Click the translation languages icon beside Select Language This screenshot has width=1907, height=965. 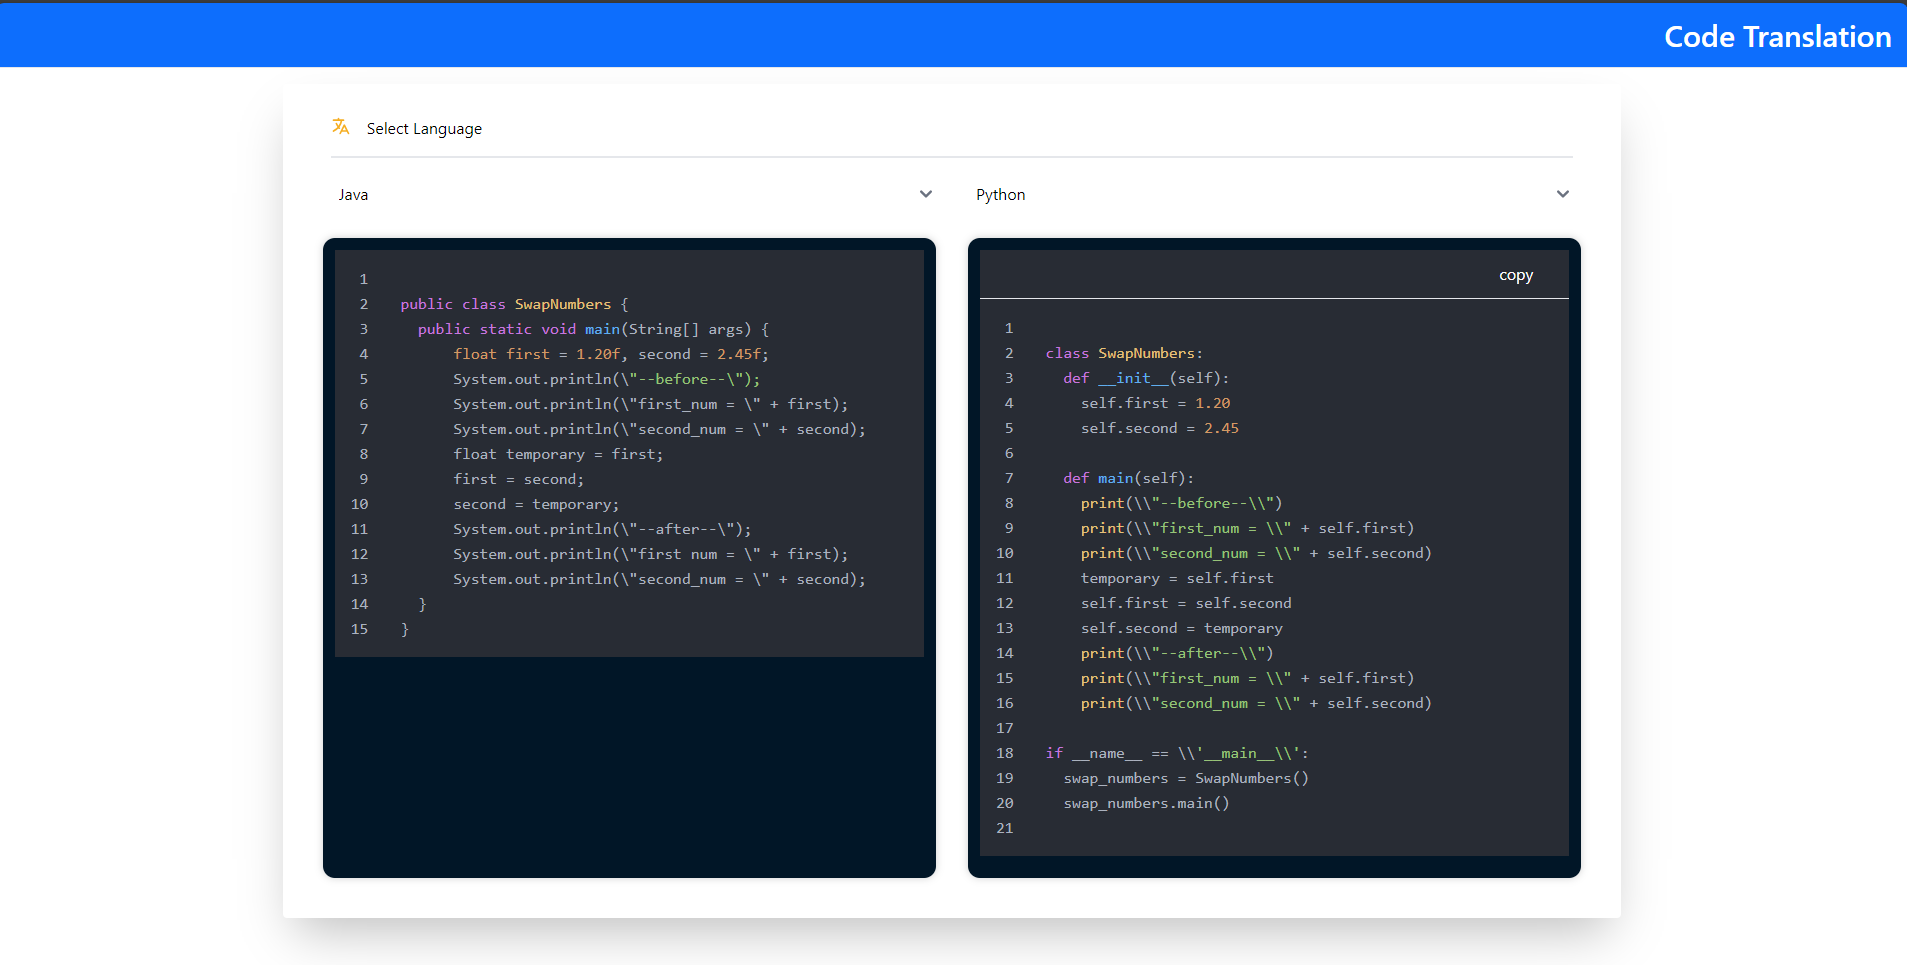coord(340,127)
